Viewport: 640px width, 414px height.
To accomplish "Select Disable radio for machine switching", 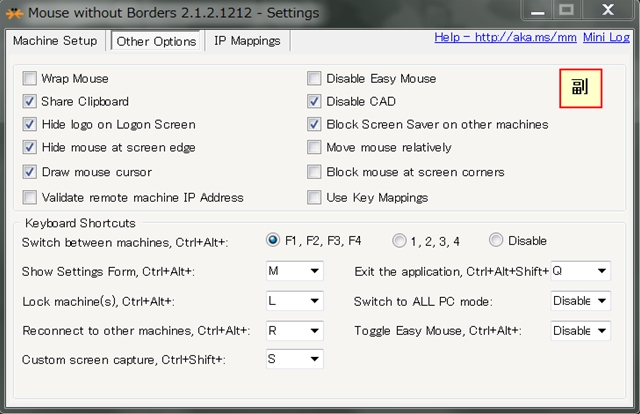I will pyautogui.click(x=496, y=240).
